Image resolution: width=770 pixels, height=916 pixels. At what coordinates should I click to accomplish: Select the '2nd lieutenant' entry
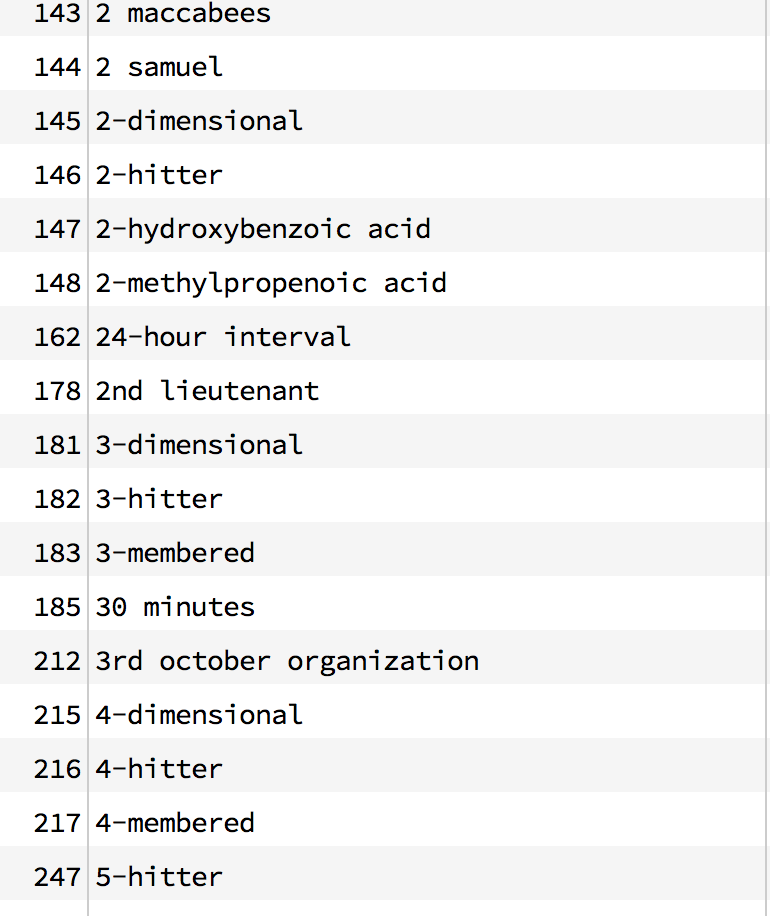(x=383, y=387)
